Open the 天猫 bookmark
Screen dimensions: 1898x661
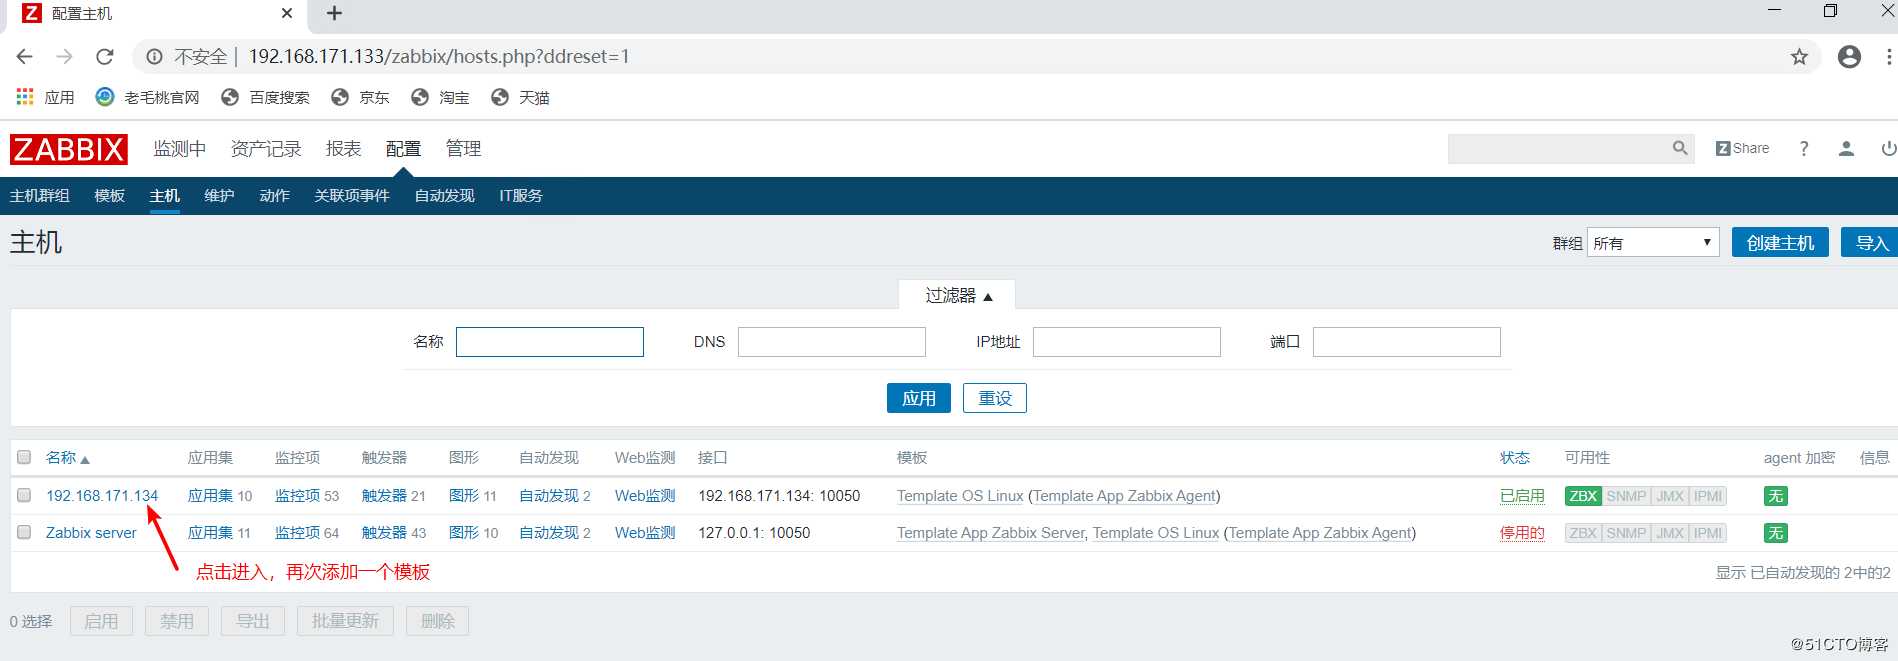click(521, 97)
